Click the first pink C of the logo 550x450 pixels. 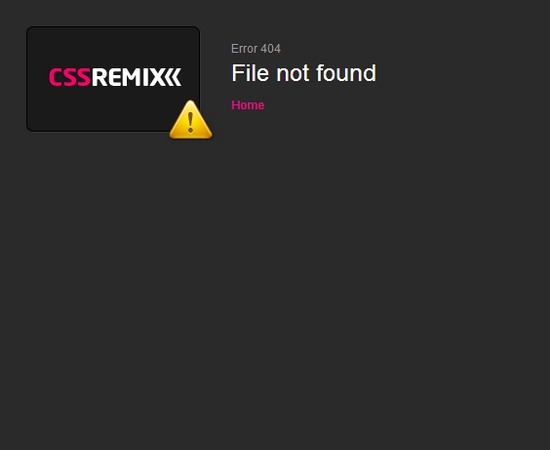56,77
